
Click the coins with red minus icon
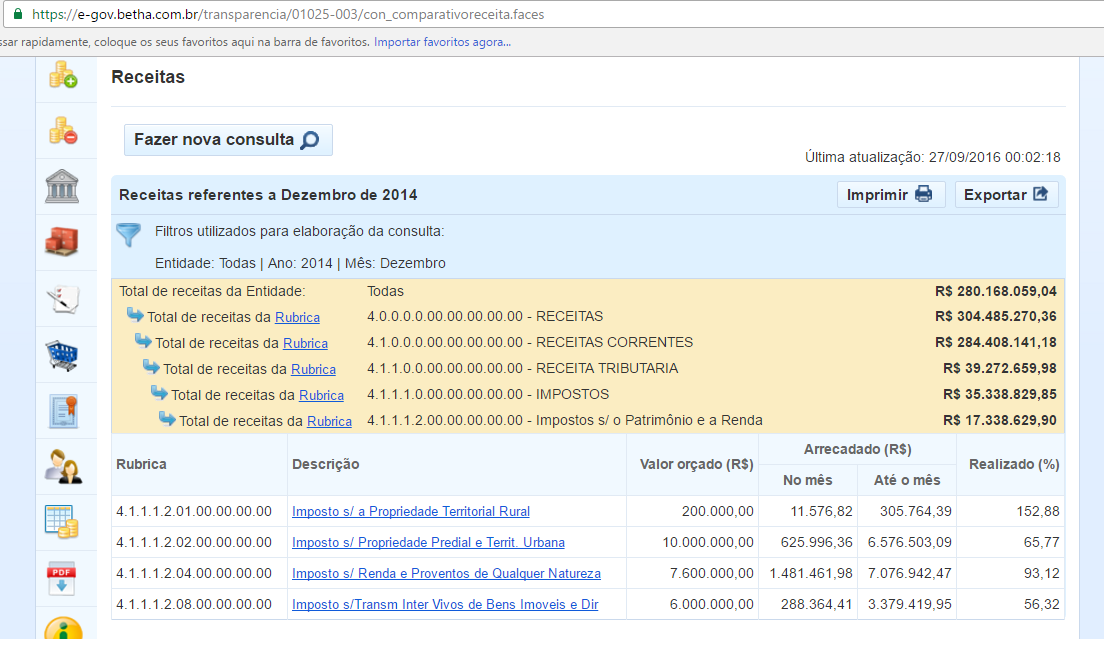pos(64,130)
